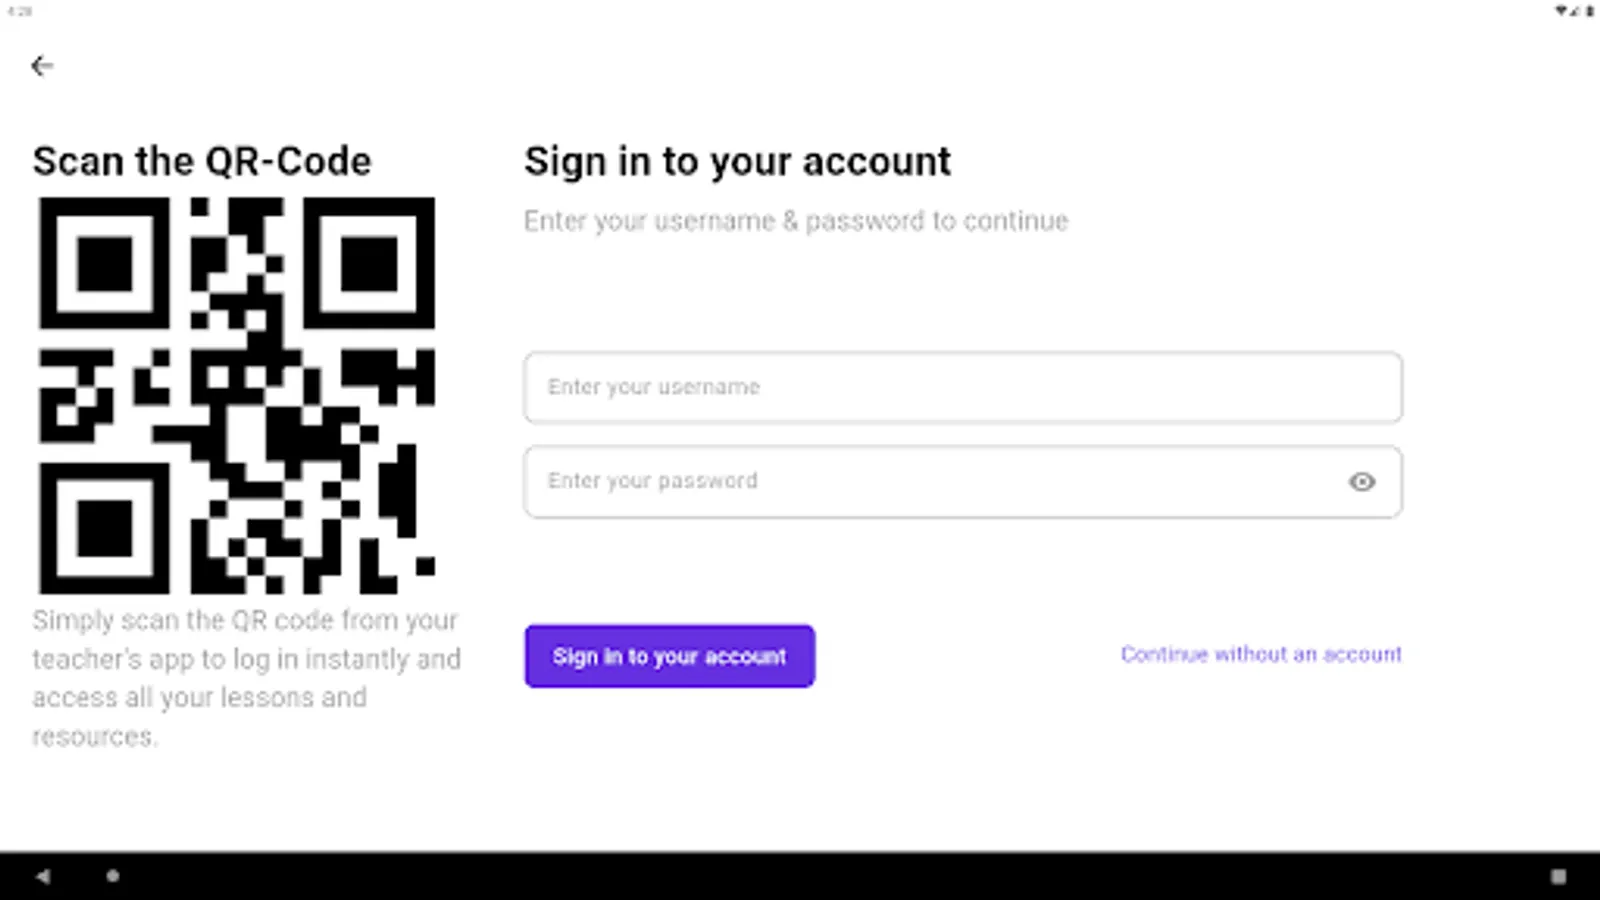1600x900 pixels.
Task: Toggle password visibility eye icon
Action: coord(1361,482)
